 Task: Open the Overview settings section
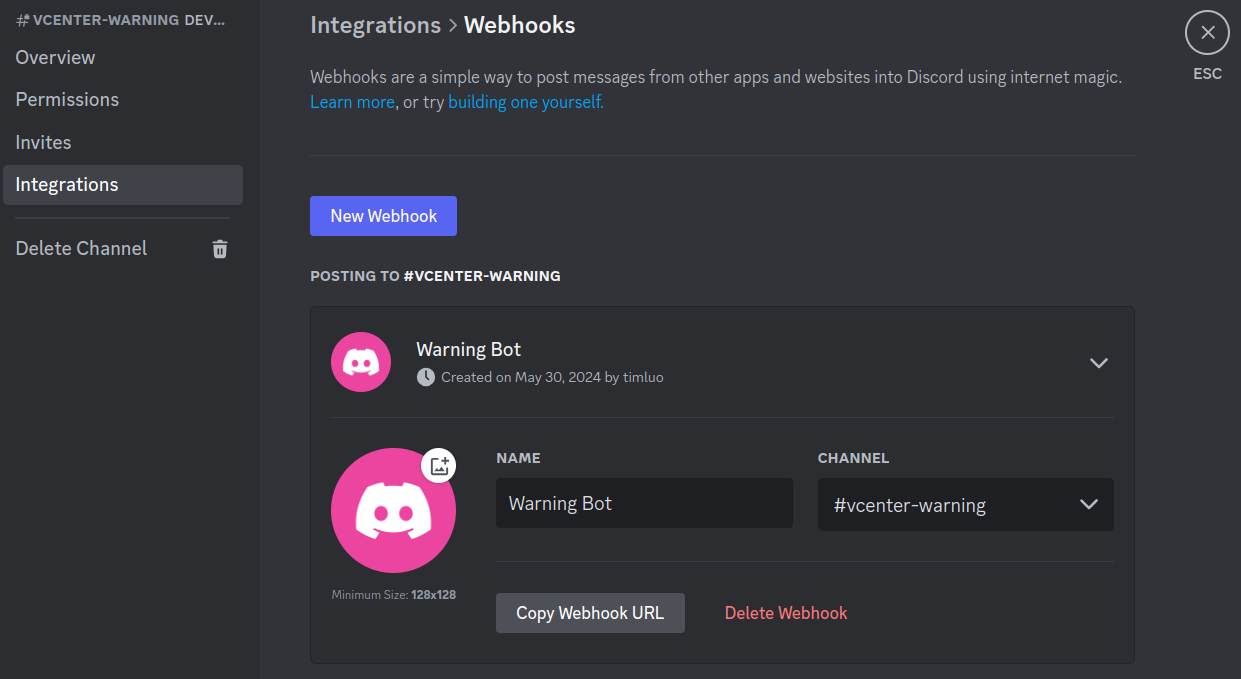pyautogui.click(x=55, y=57)
